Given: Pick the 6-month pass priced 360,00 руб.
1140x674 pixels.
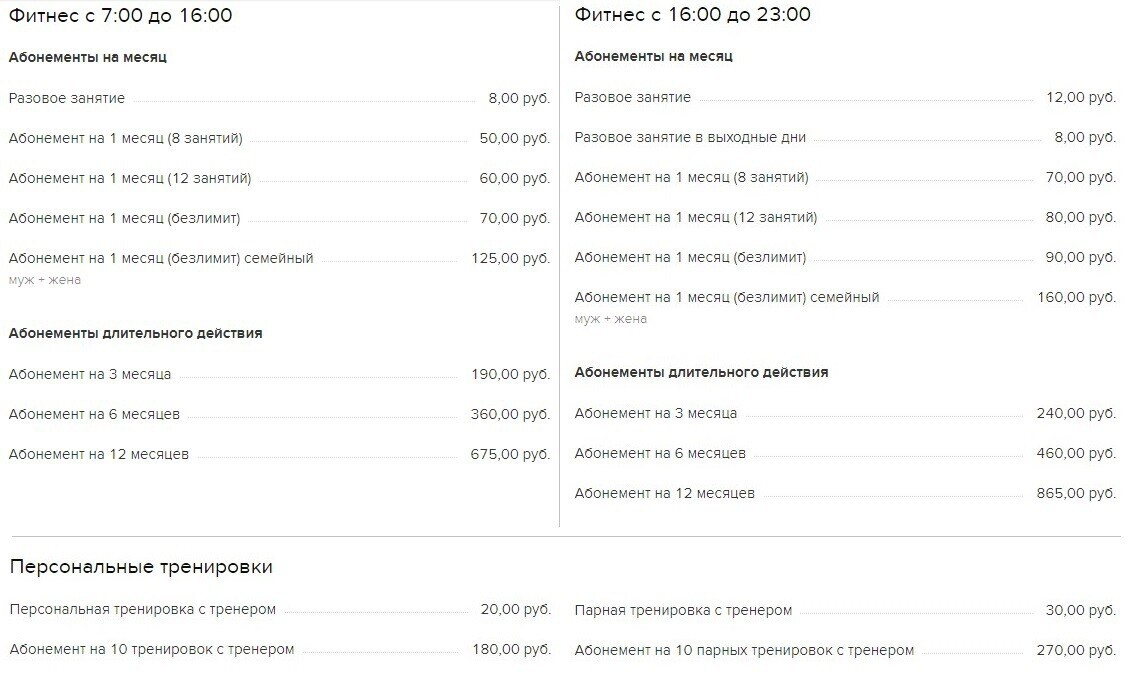Looking at the screenshot, I should 94,414.
